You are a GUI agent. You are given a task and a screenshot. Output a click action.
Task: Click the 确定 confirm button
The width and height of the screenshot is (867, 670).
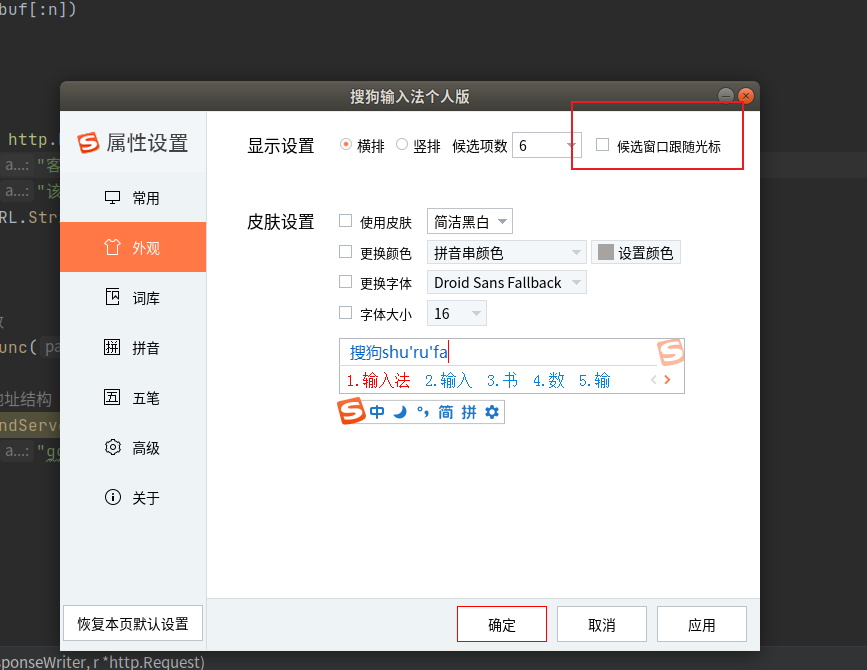(x=502, y=624)
